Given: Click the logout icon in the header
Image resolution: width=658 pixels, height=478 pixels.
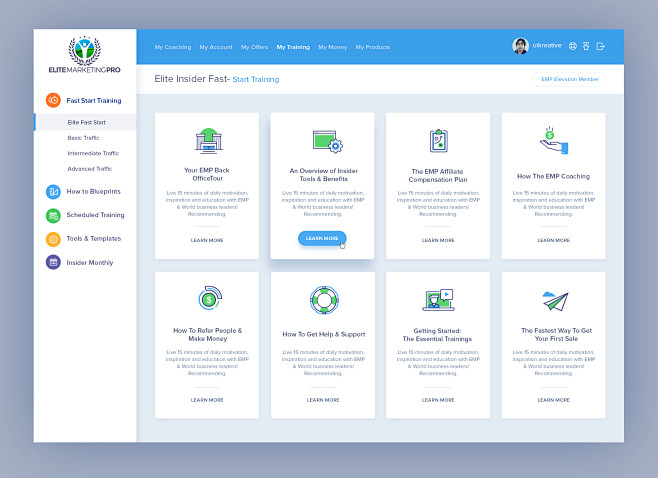Looking at the screenshot, I should (x=601, y=46).
